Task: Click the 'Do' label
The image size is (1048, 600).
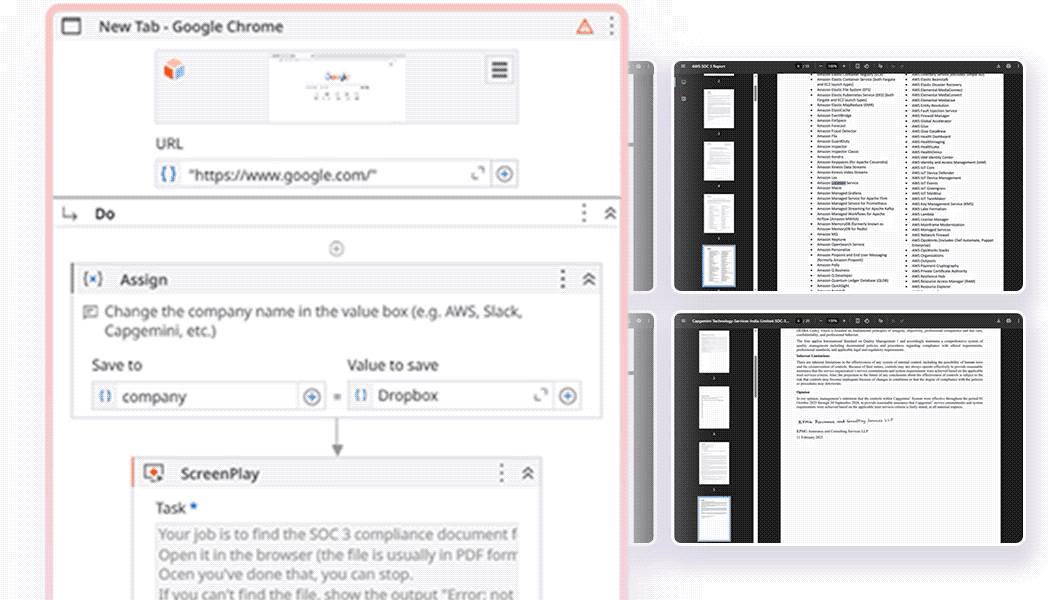Action: point(105,214)
